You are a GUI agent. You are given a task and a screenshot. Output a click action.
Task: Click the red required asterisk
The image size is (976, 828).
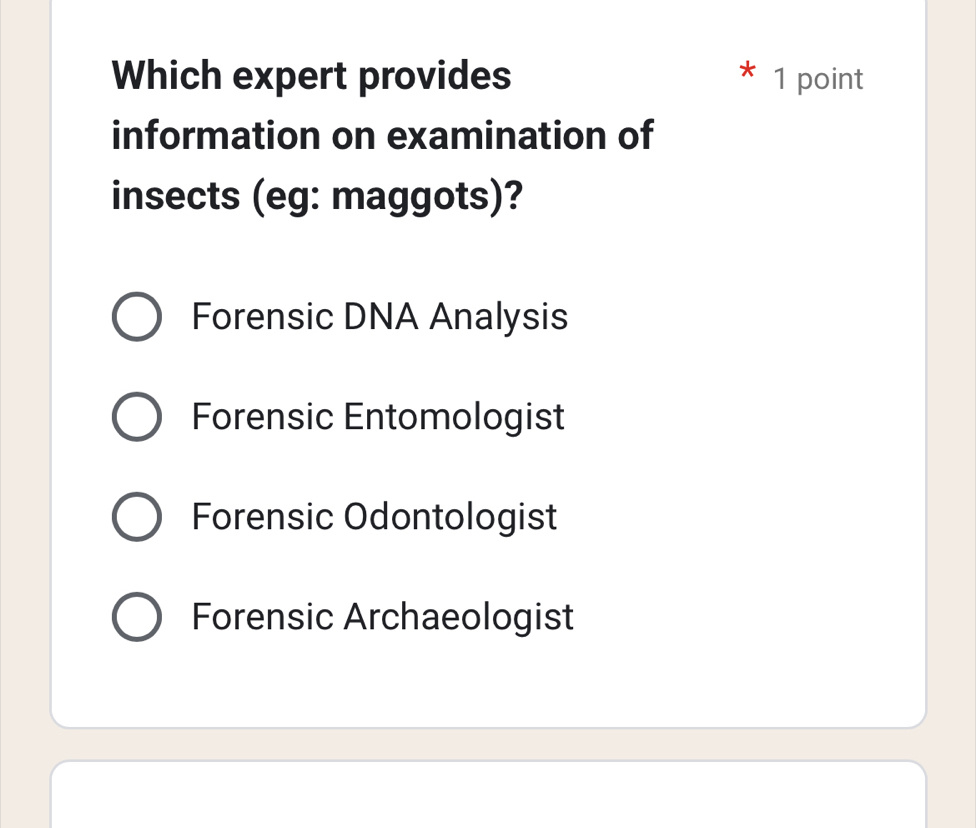tap(746, 73)
